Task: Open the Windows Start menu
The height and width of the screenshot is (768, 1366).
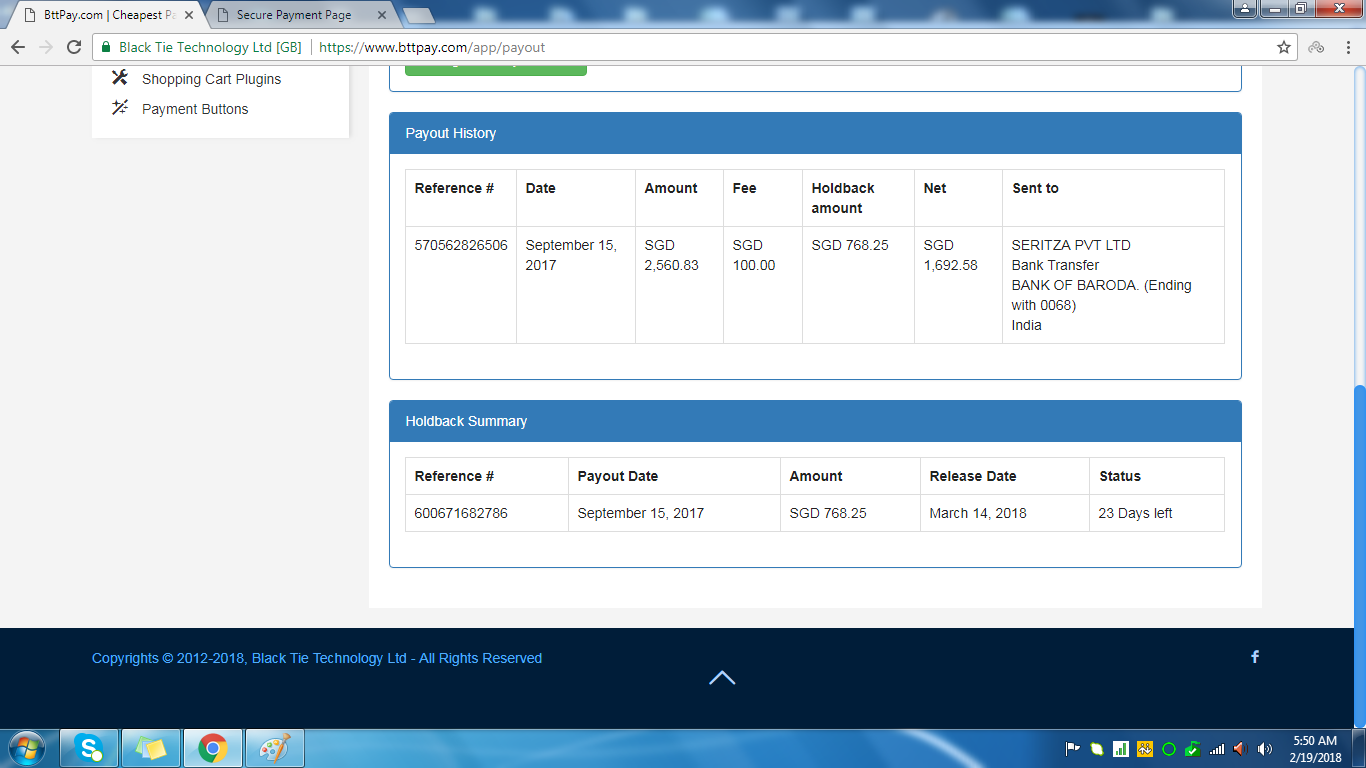Action: point(26,748)
